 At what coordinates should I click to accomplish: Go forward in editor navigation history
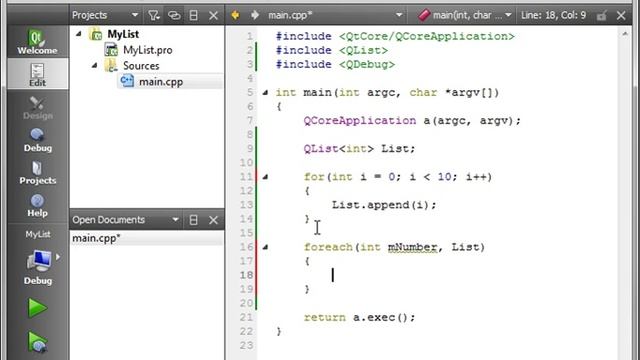[255, 15]
